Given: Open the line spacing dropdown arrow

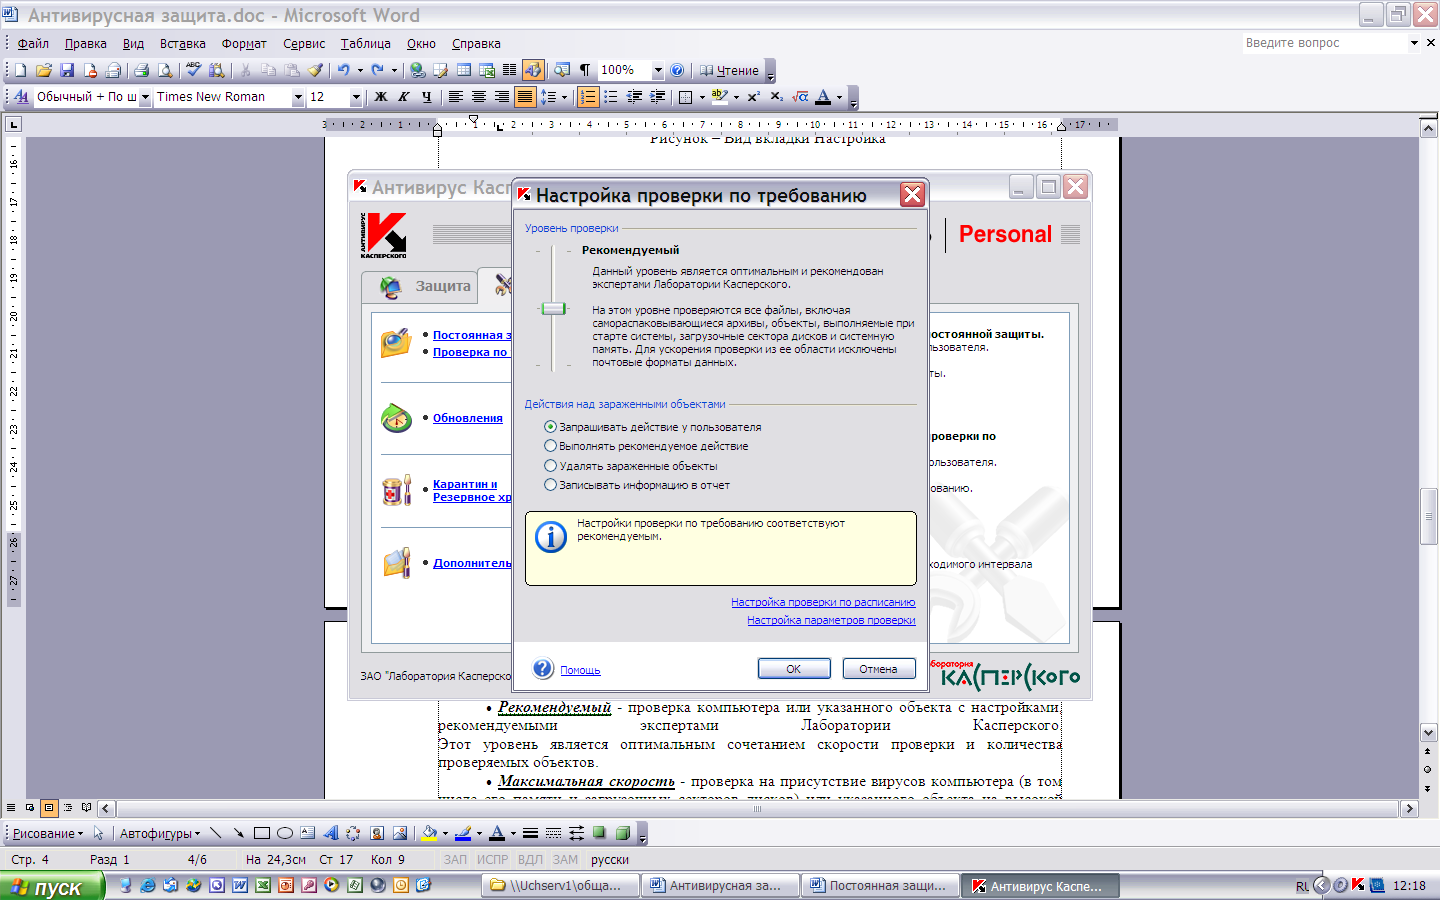Looking at the screenshot, I should (x=564, y=97).
